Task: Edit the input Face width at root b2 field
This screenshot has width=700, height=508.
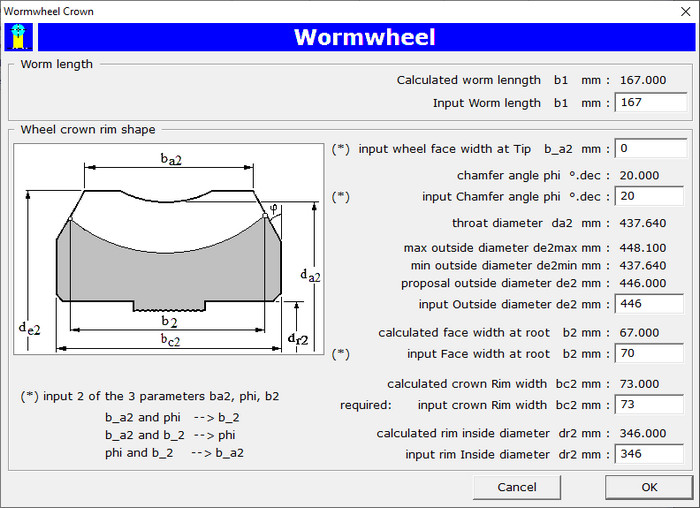Action: click(650, 353)
